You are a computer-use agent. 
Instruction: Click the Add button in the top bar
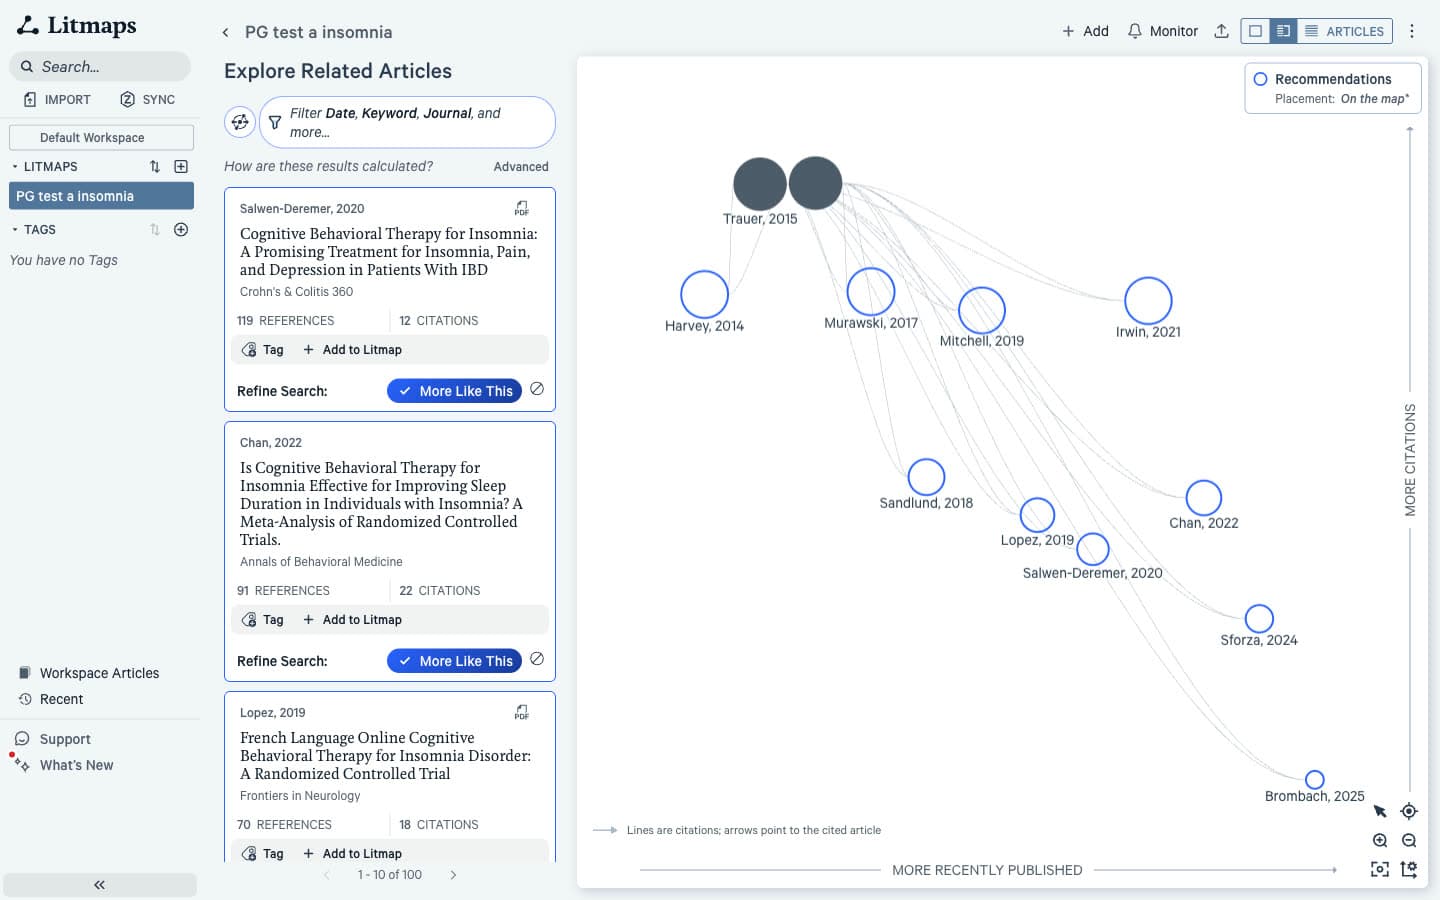(x=1085, y=31)
